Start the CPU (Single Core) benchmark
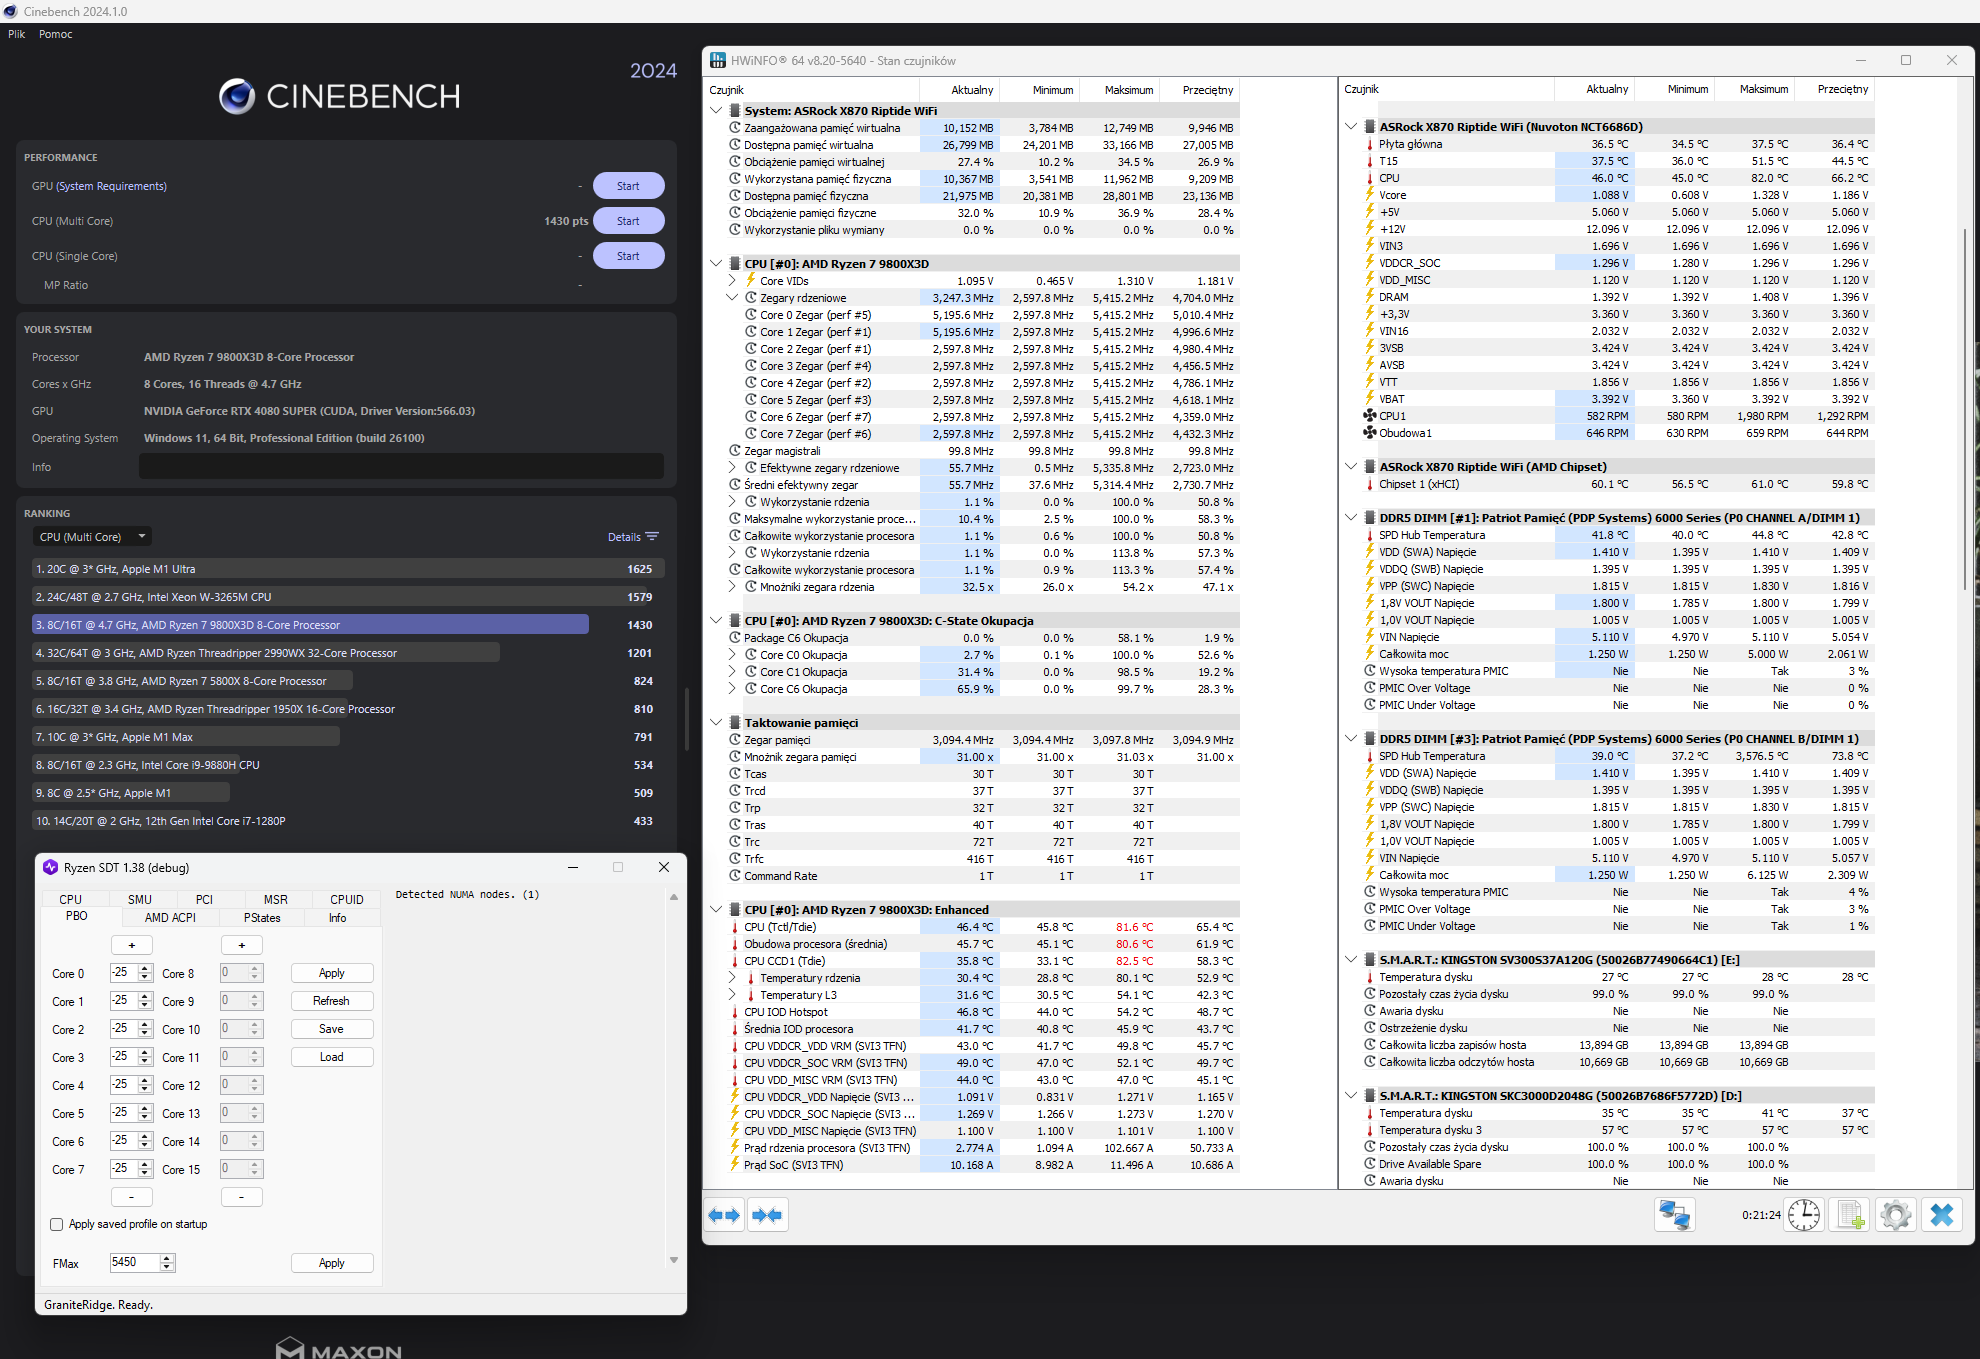This screenshot has width=1980, height=1359. click(628, 256)
